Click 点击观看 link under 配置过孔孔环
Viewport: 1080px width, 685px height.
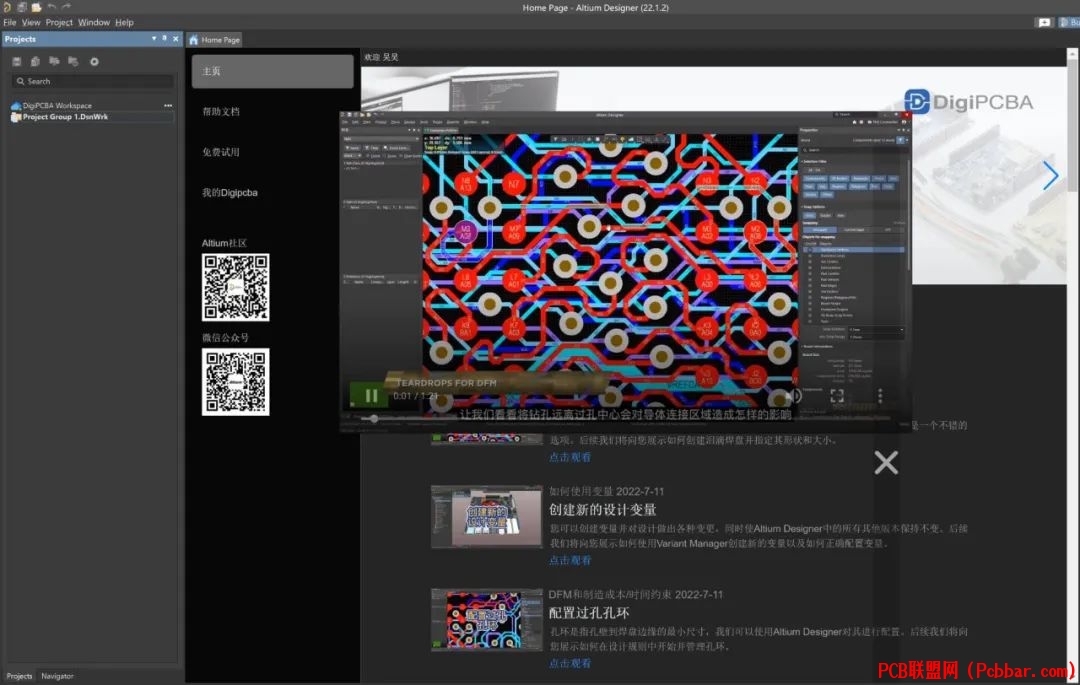tap(570, 663)
